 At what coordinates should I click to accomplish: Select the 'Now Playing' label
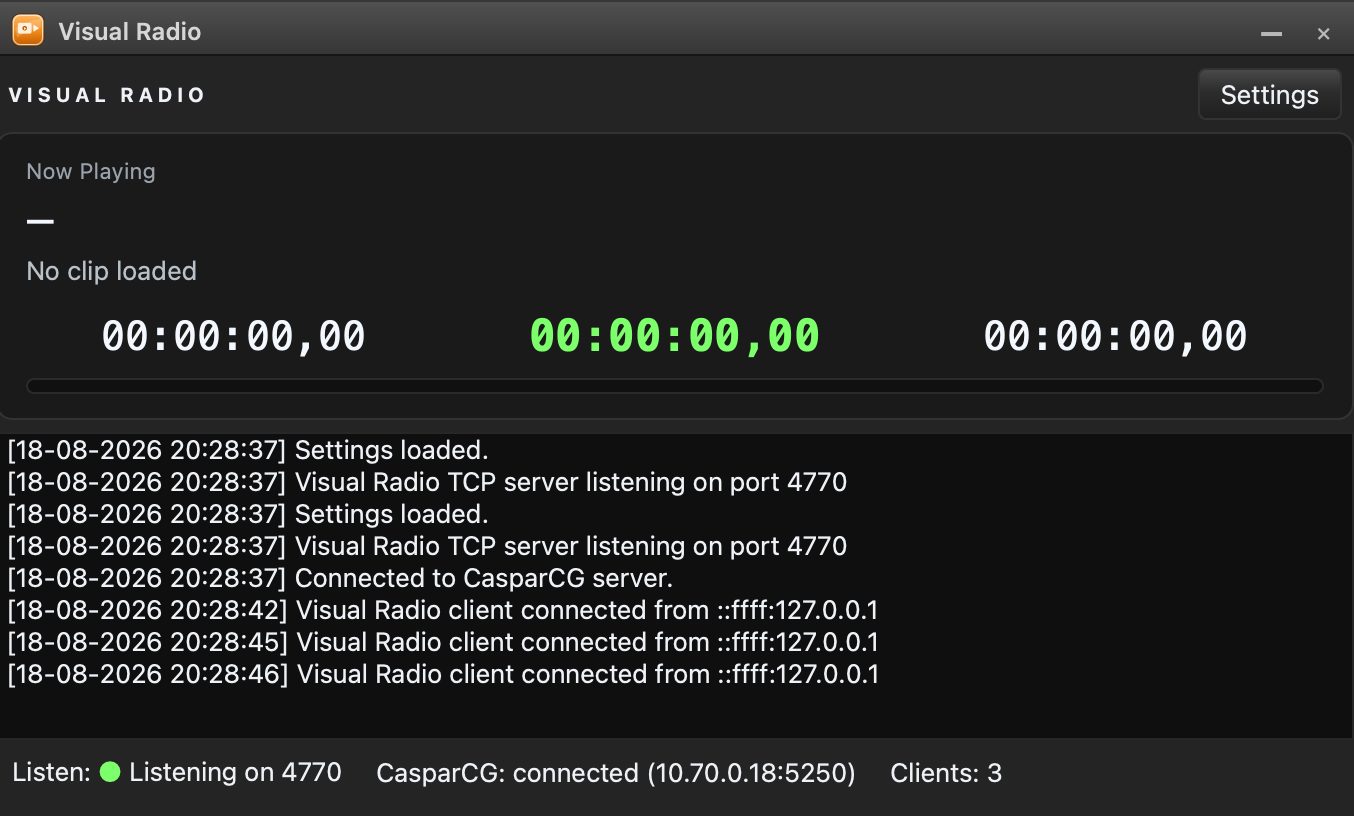(91, 171)
